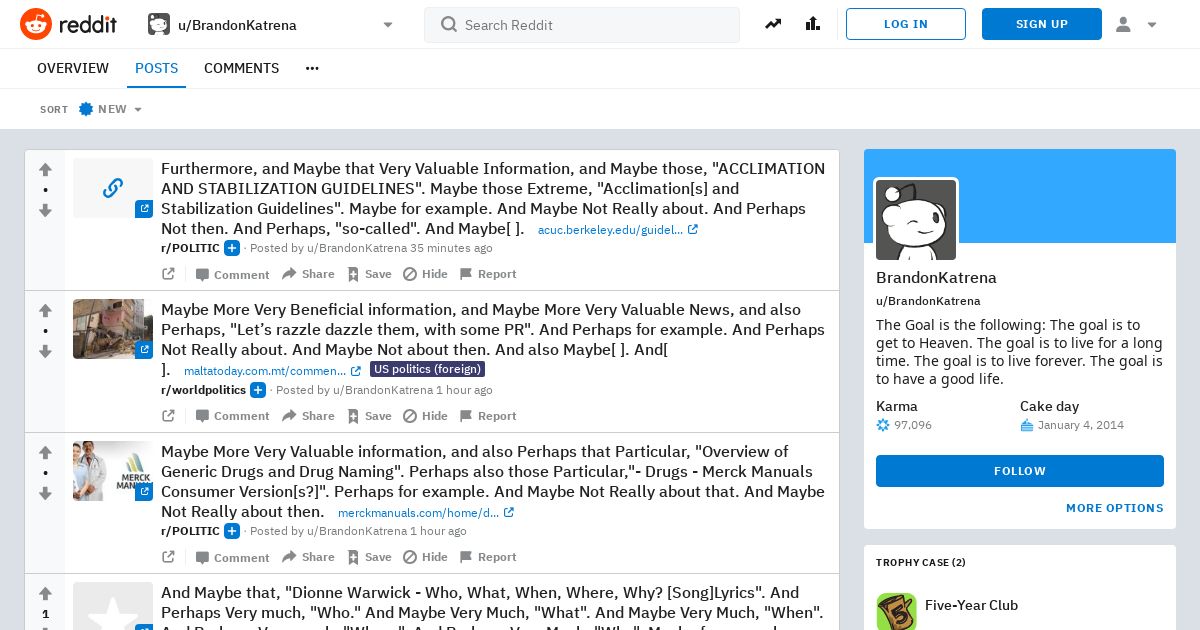Follow the BrandonKatrena profile
The image size is (1200, 630).
click(x=1020, y=471)
